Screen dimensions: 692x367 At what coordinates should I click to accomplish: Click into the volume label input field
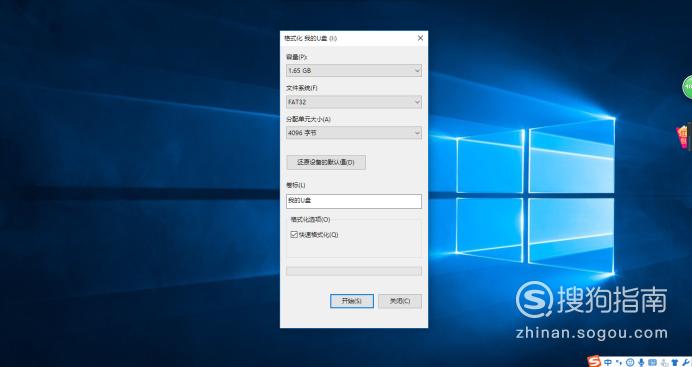point(354,201)
